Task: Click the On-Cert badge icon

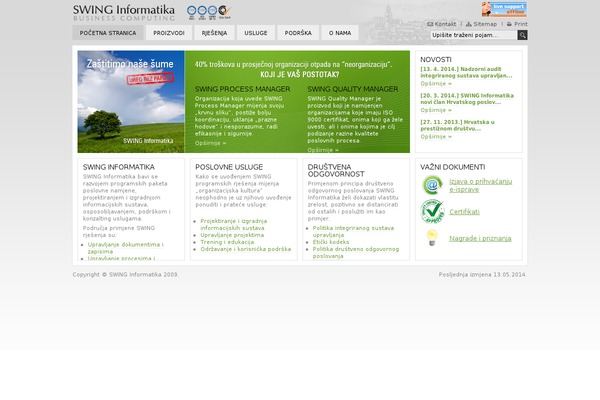Action: (x=225, y=11)
